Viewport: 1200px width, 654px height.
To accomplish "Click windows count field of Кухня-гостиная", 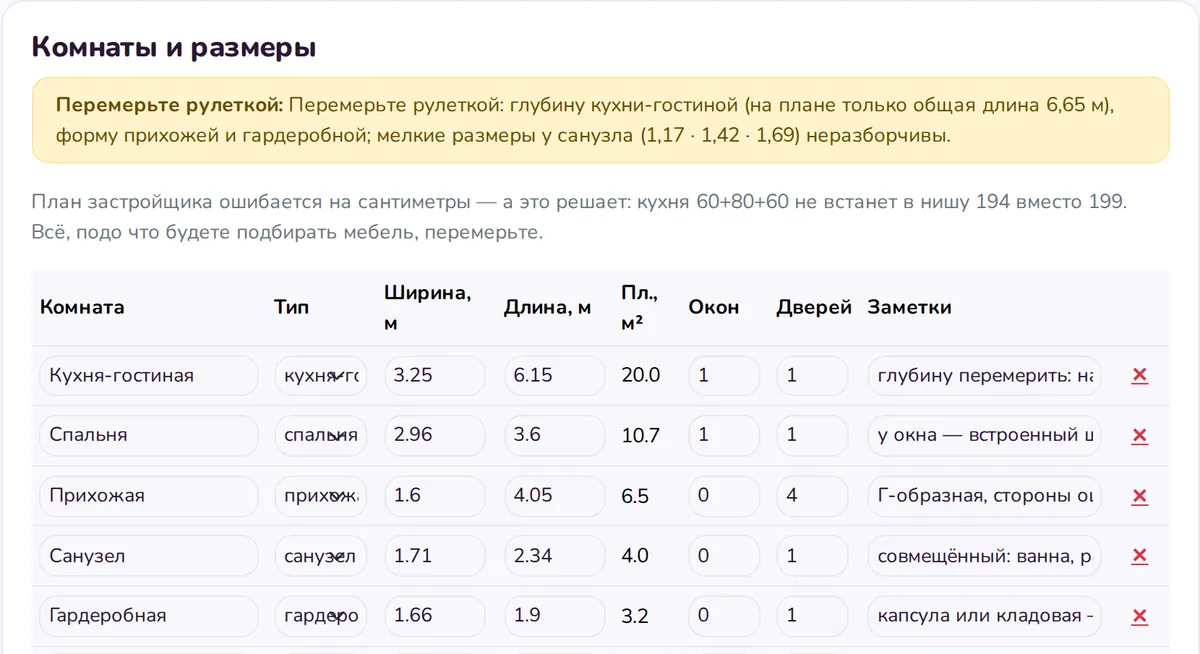I will [x=724, y=376].
